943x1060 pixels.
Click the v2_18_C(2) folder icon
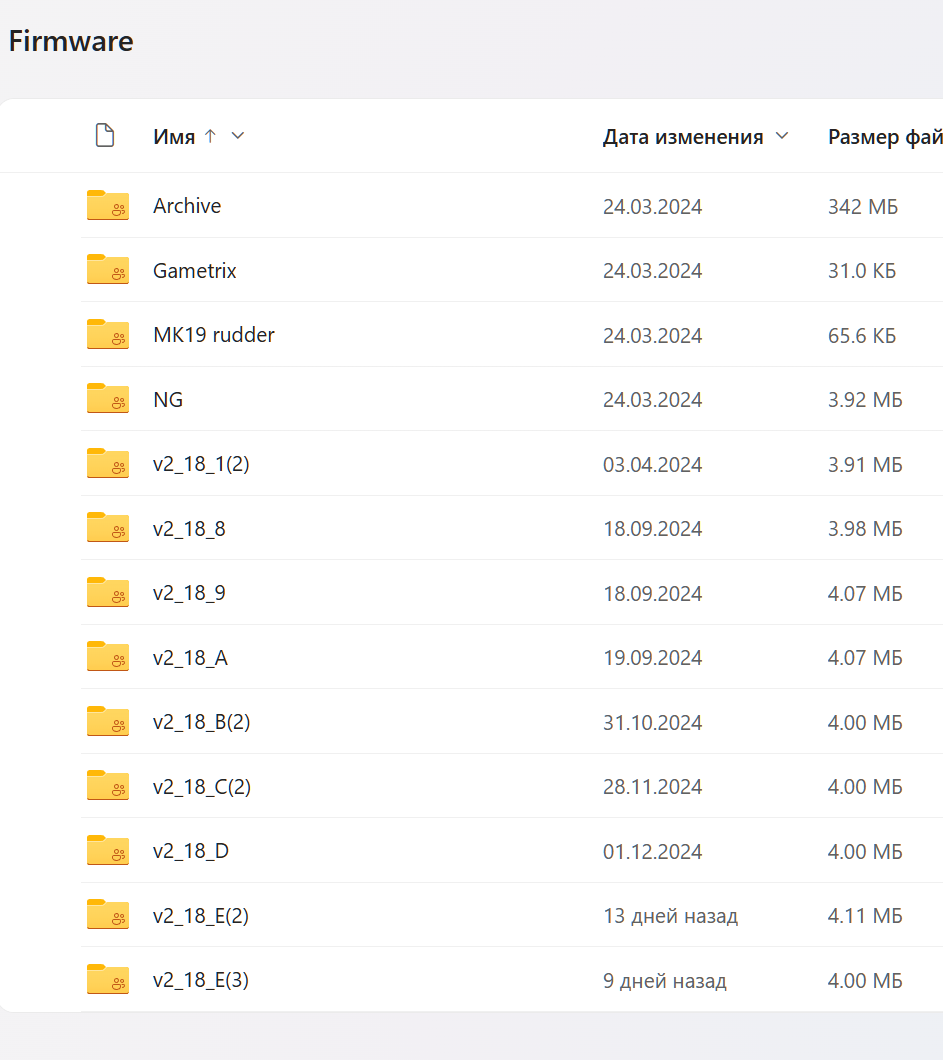[x=107, y=786]
